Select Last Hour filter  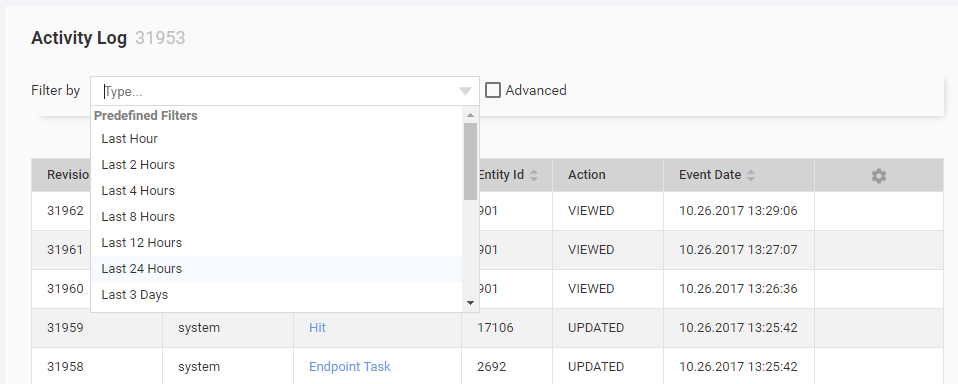[x=276, y=139]
